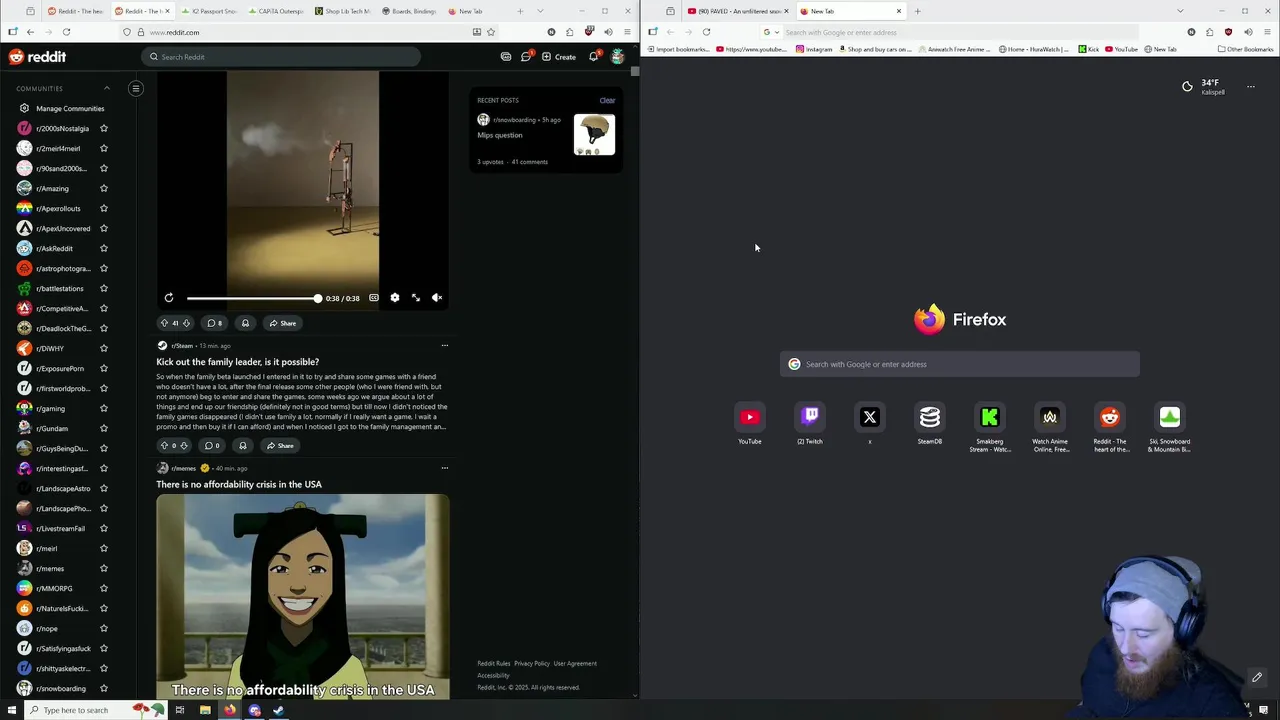Open Reddit chat icon in header
The height and width of the screenshot is (720, 1280).
coord(526,57)
